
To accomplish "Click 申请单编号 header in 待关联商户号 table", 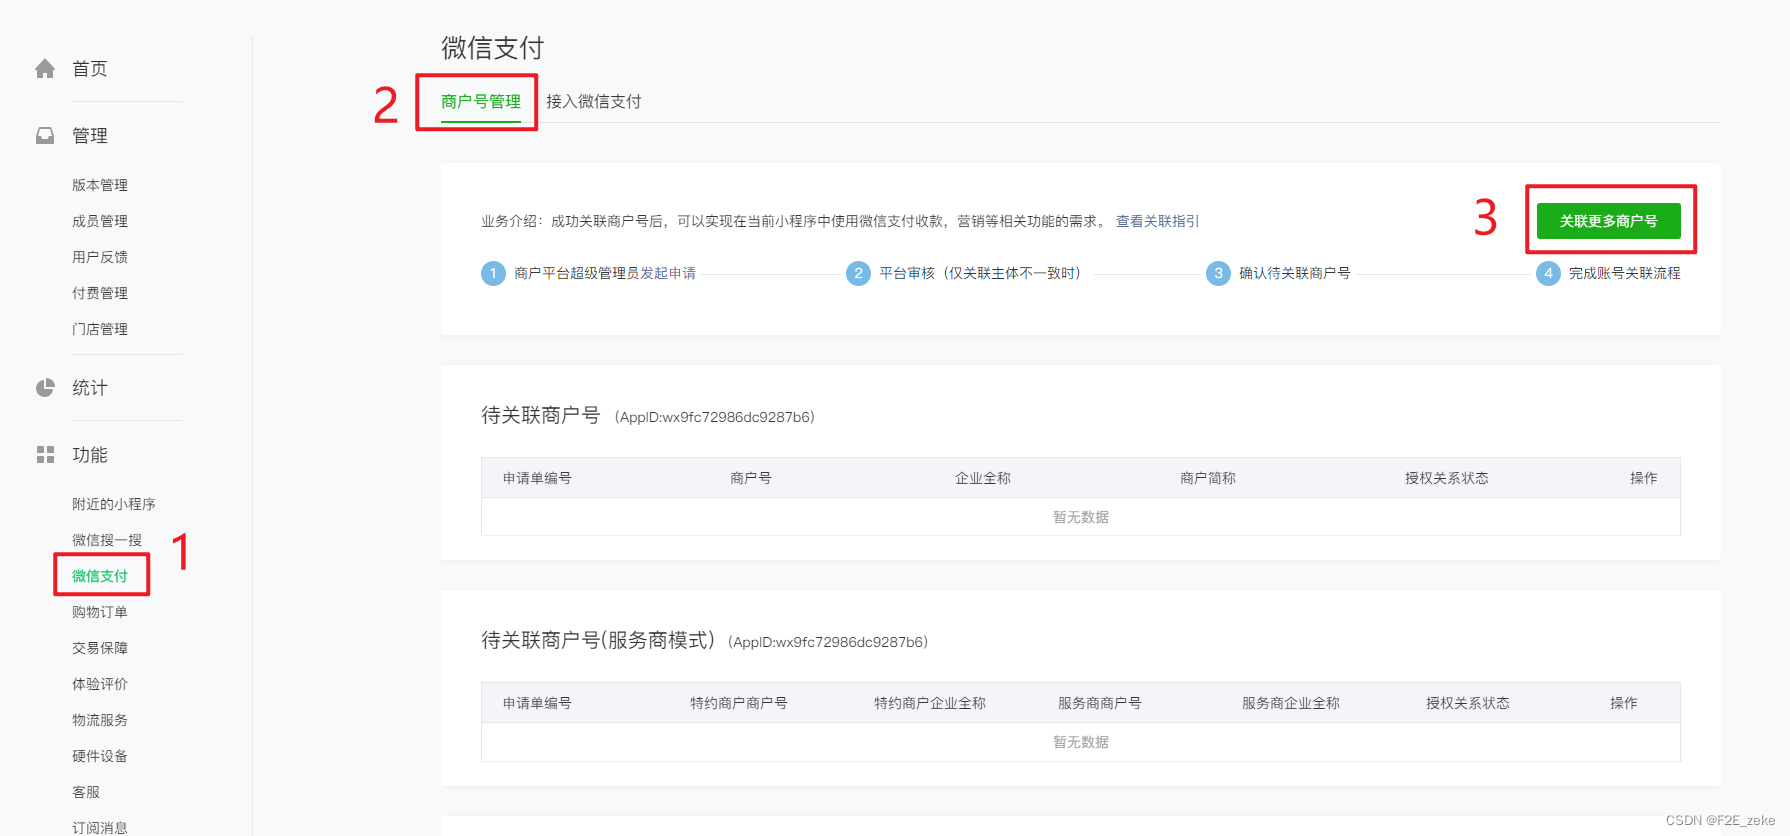I will (x=537, y=478).
